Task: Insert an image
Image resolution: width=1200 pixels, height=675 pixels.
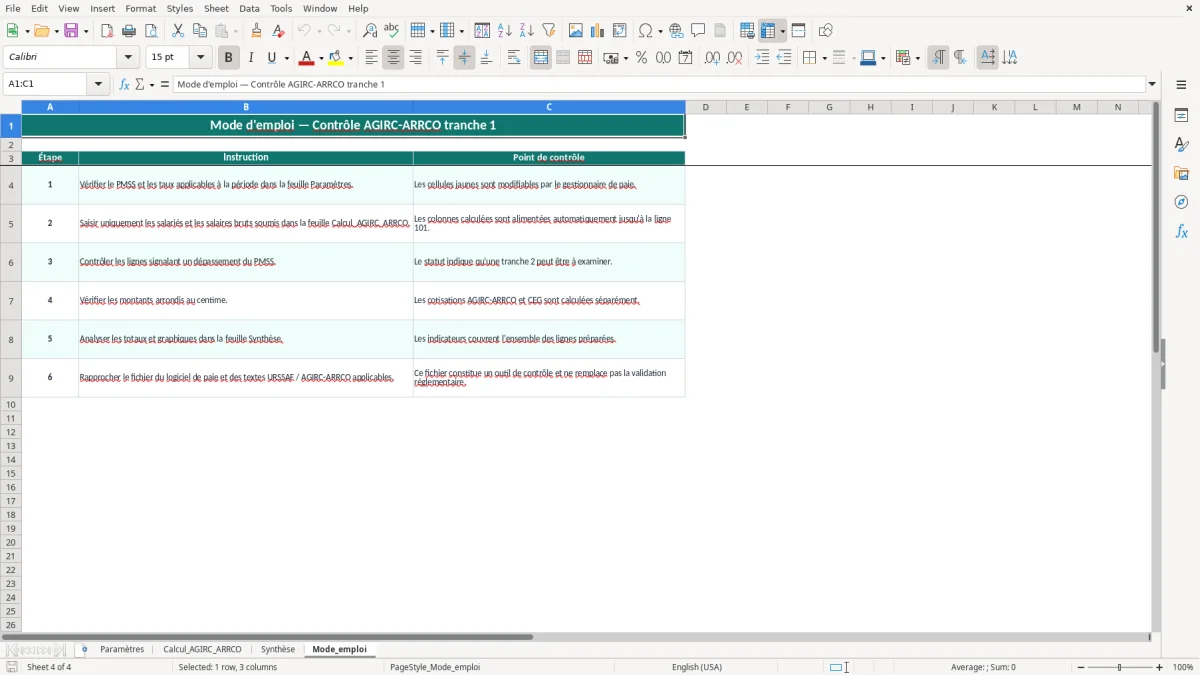Action: point(576,31)
